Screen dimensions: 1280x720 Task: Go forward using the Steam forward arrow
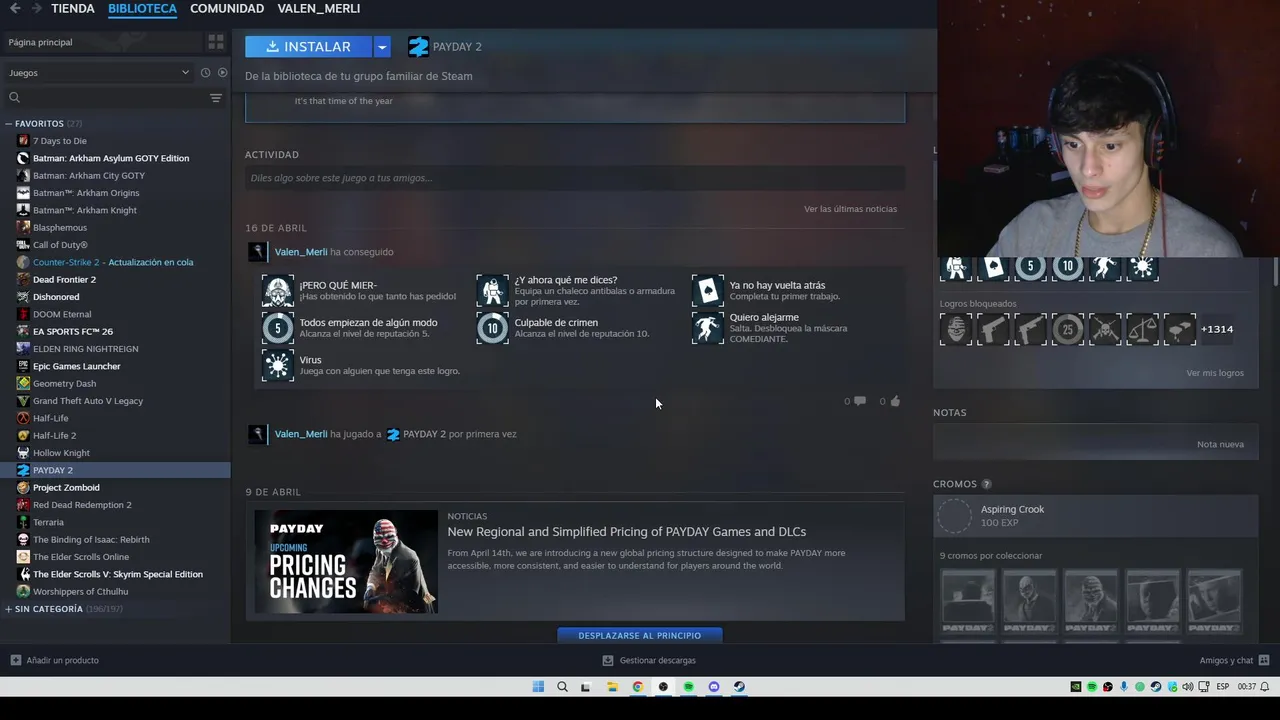coord(37,8)
